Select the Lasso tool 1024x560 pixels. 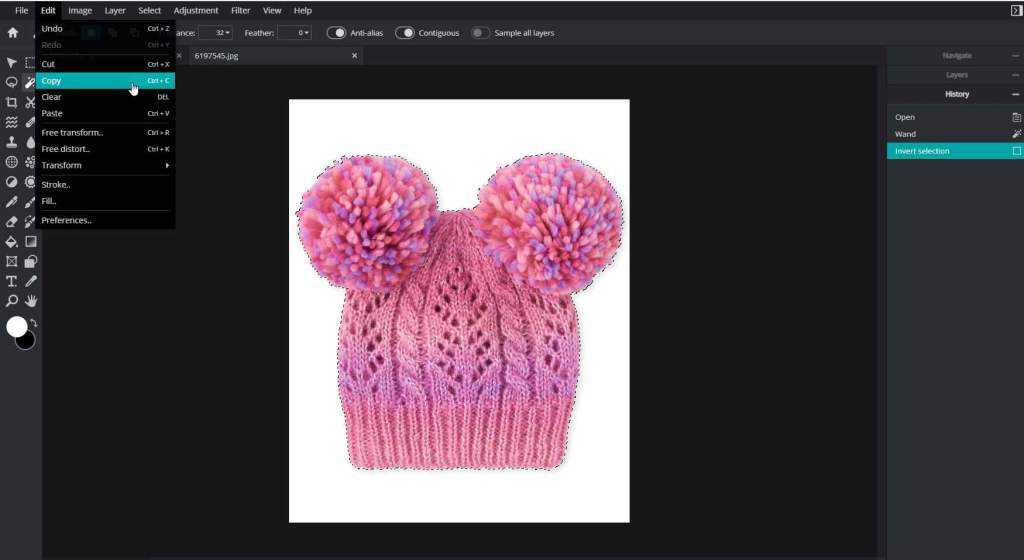pyautogui.click(x=11, y=82)
